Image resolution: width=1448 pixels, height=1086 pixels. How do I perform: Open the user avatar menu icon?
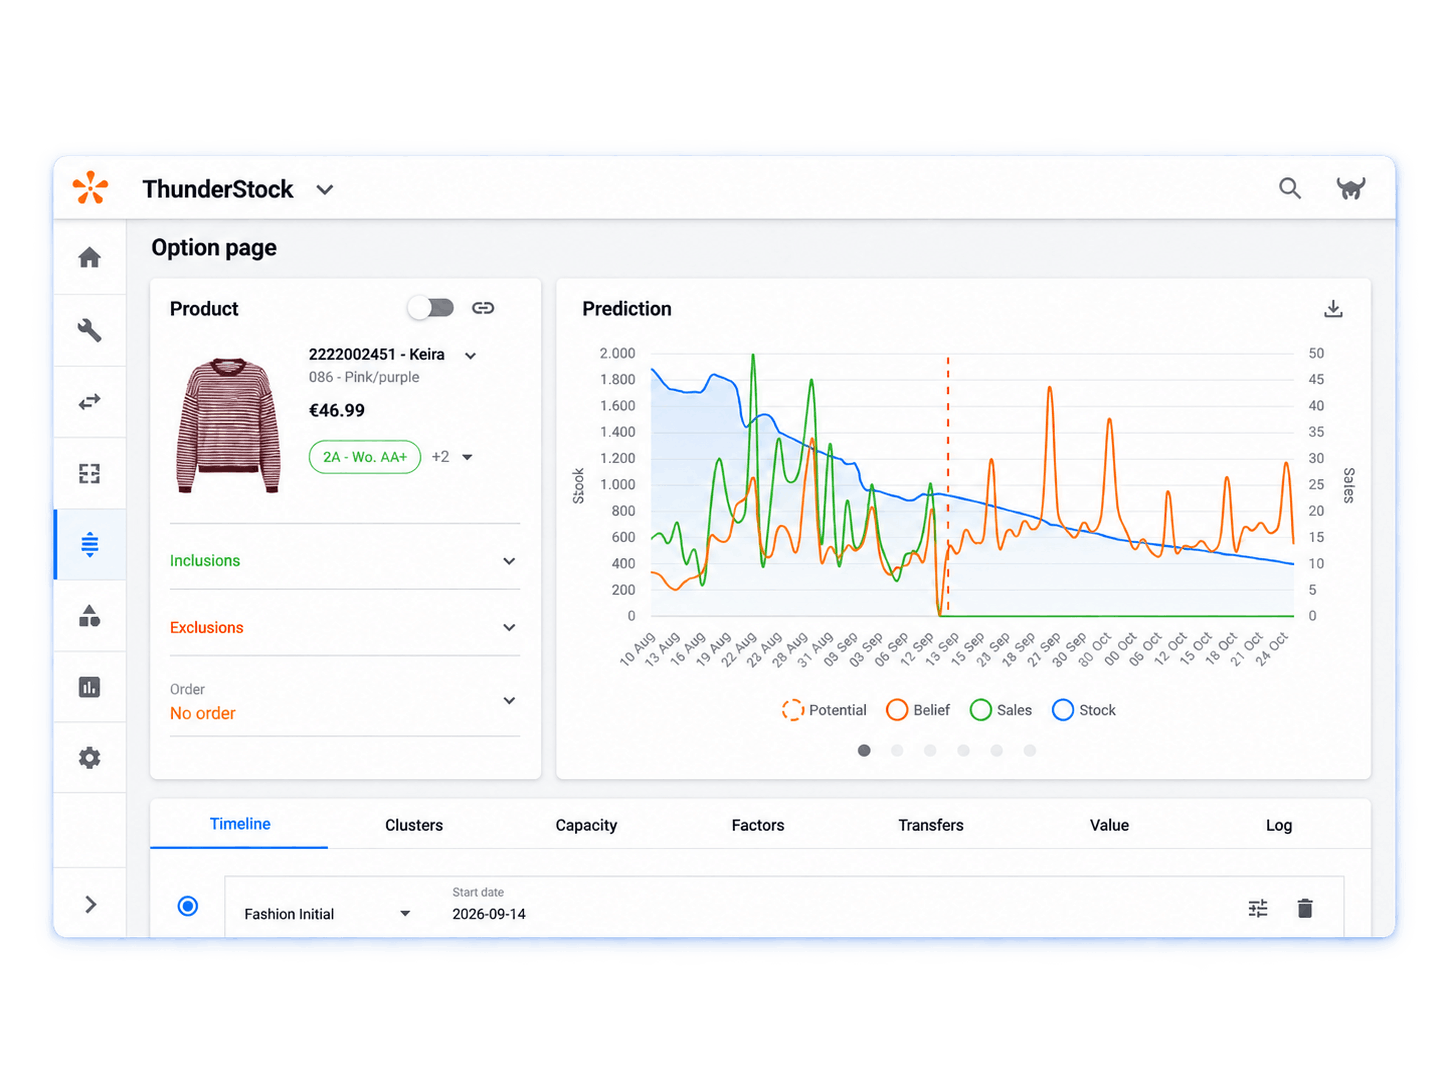(1351, 188)
